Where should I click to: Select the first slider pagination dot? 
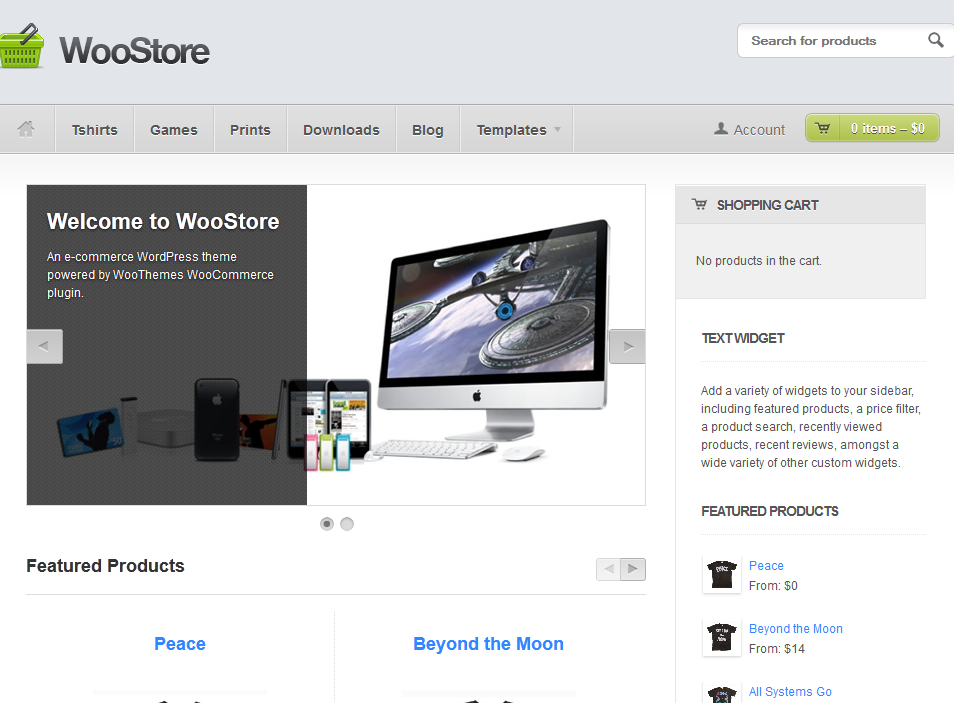point(327,523)
